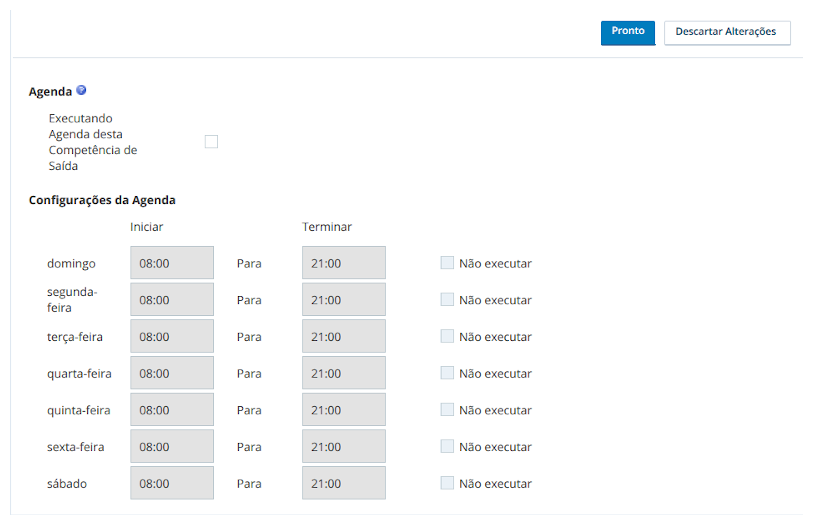Select sexta-feira start time field

point(172,447)
